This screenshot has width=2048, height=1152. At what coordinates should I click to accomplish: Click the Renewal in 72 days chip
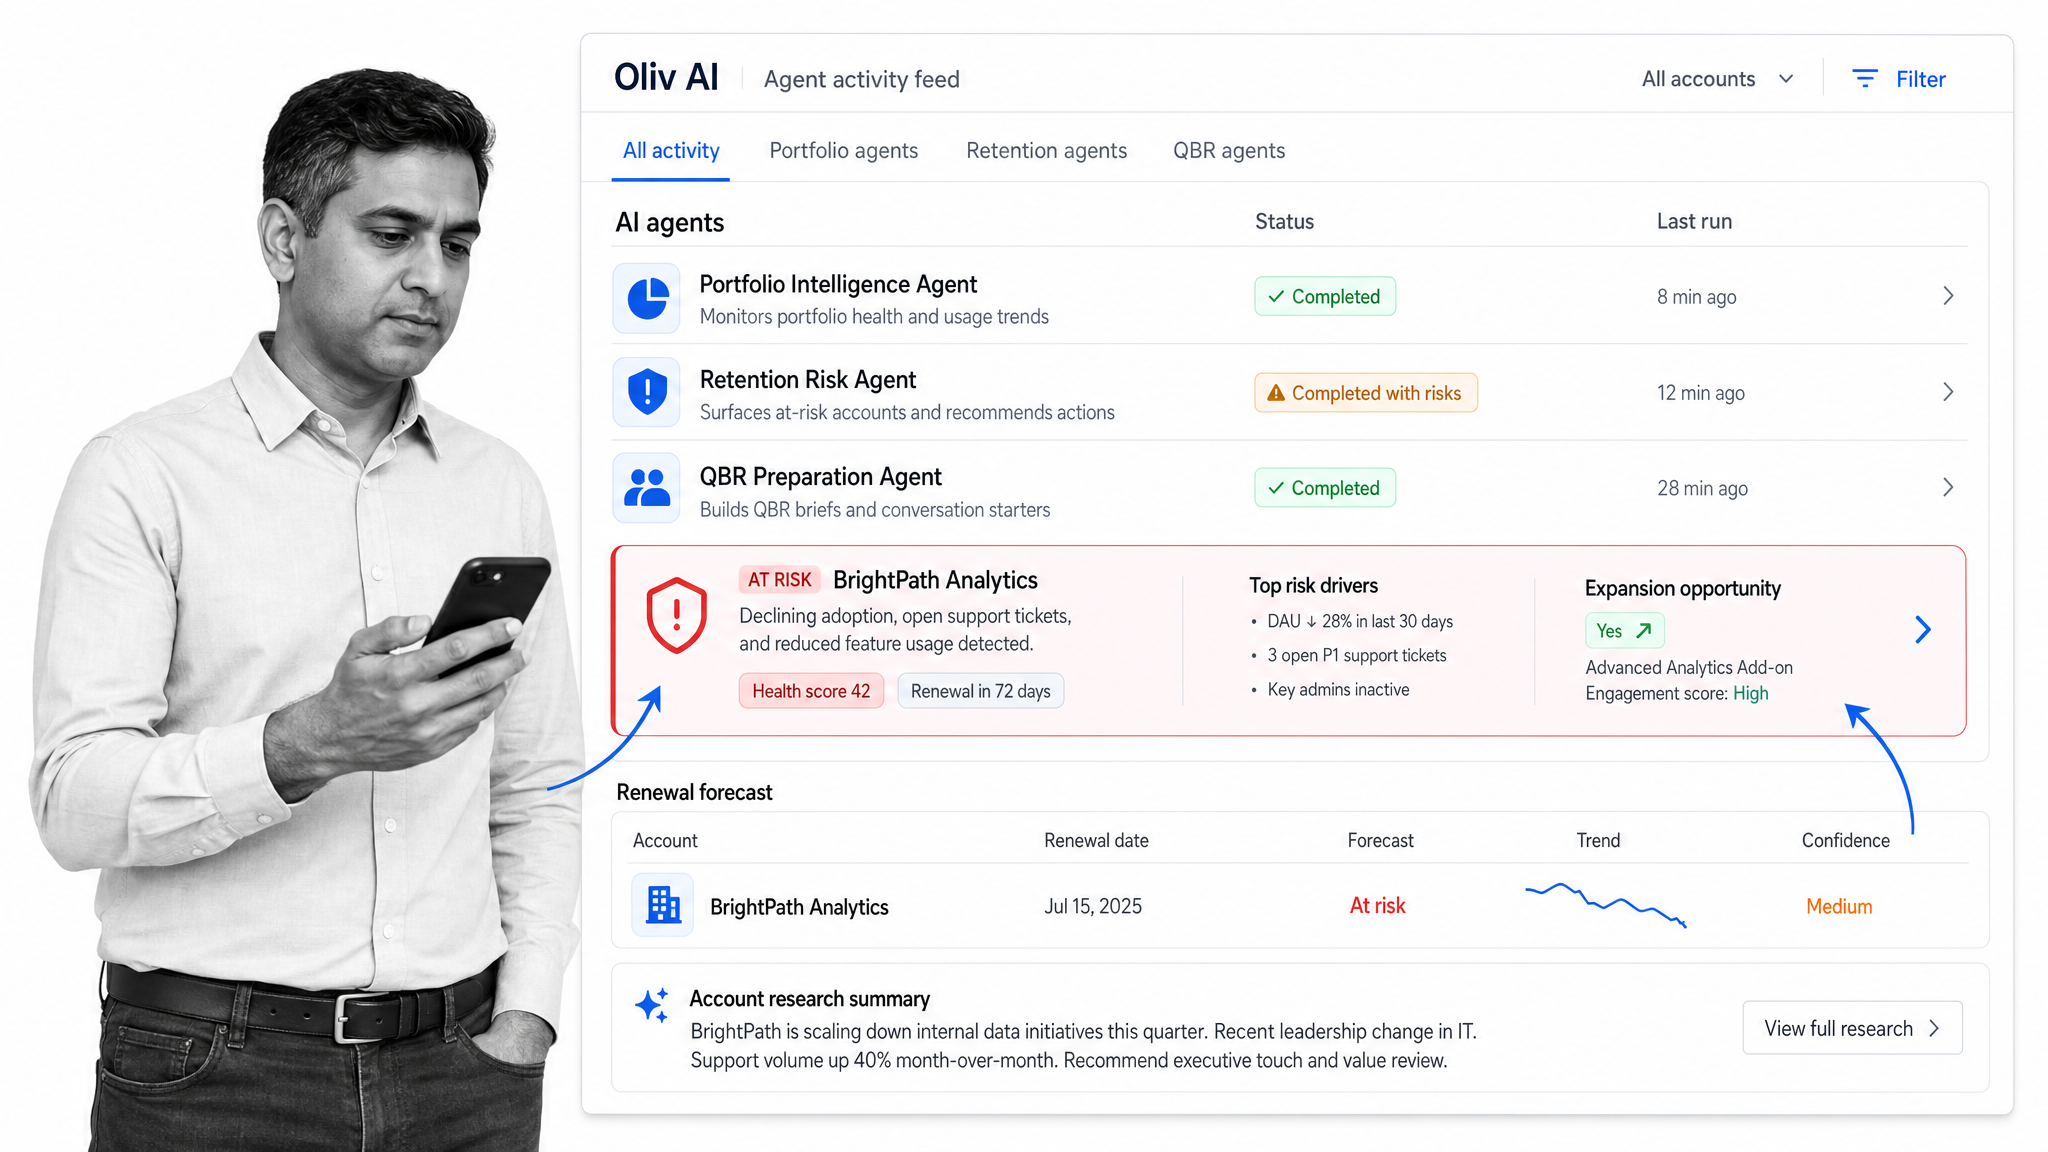(980, 691)
